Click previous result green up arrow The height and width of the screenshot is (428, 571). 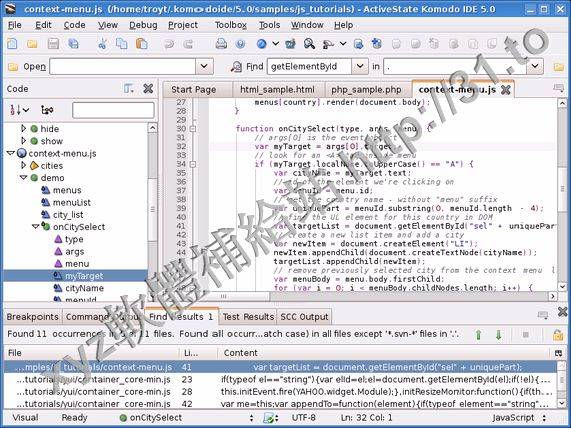(x=479, y=334)
